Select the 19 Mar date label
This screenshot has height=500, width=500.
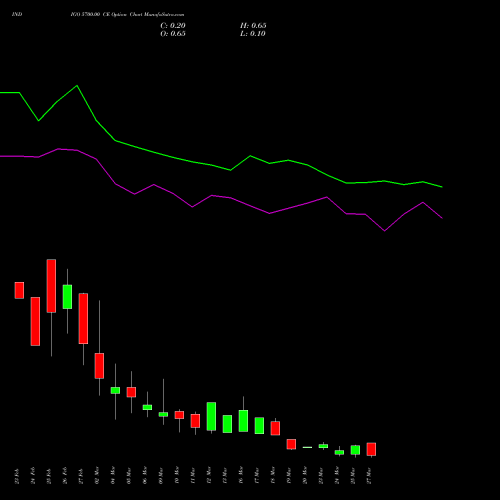click(289, 476)
